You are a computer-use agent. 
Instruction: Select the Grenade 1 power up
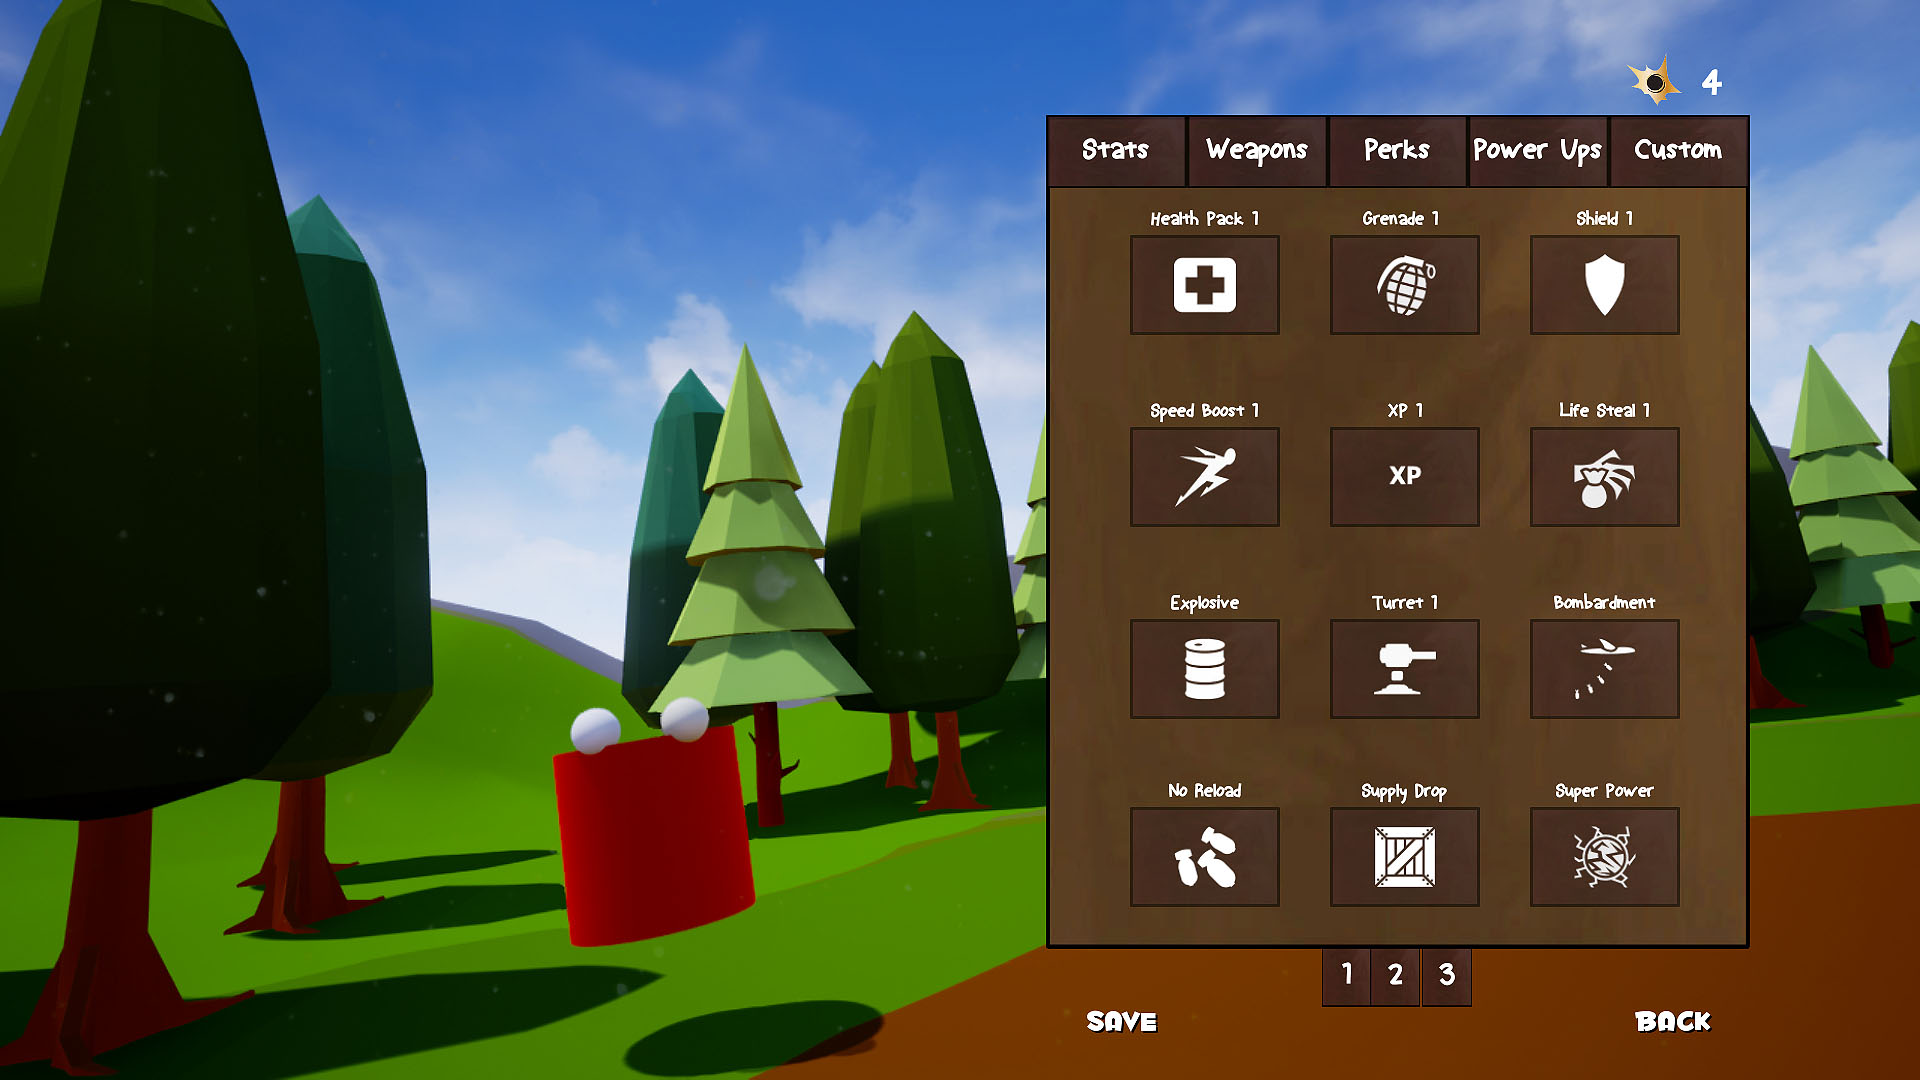coord(1404,285)
